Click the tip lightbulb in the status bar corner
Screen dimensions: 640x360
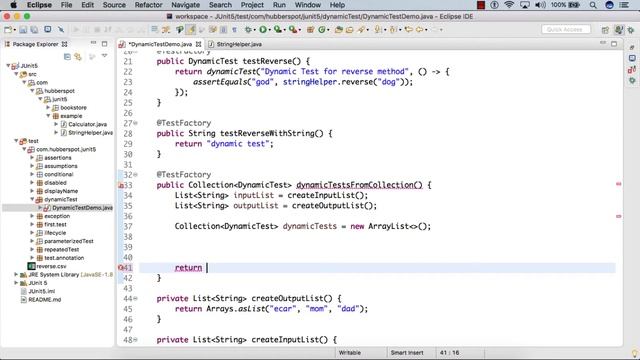tap(634, 353)
